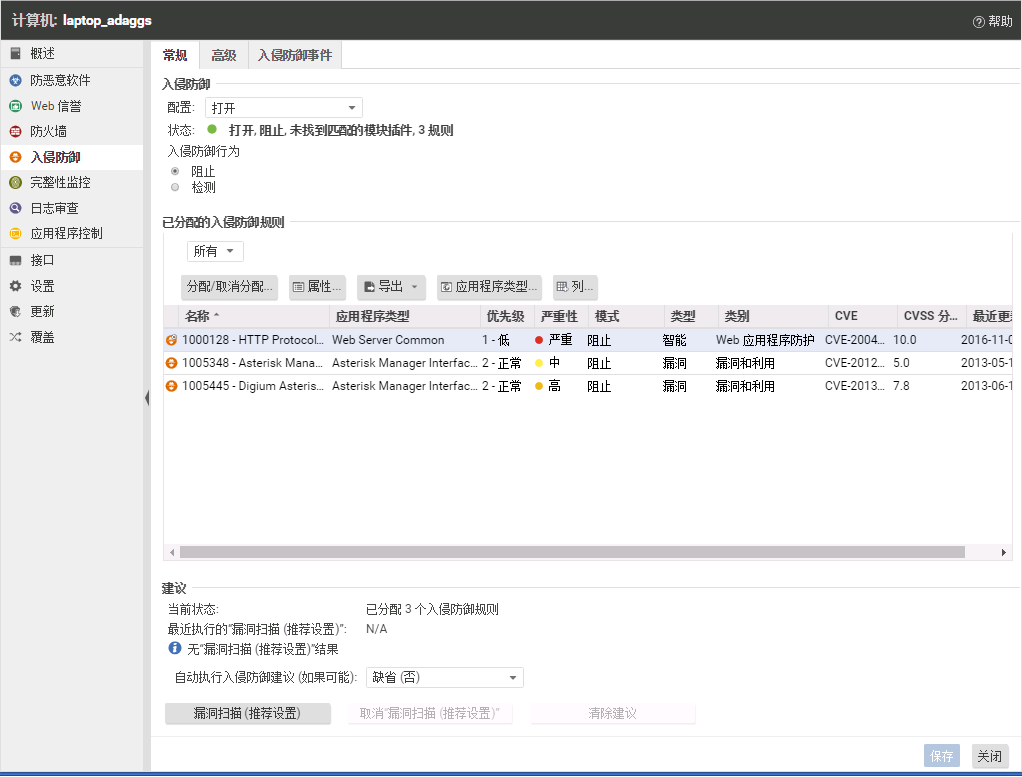Open 日志审查 using its icon
The image size is (1022, 777).
pos(15,208)
